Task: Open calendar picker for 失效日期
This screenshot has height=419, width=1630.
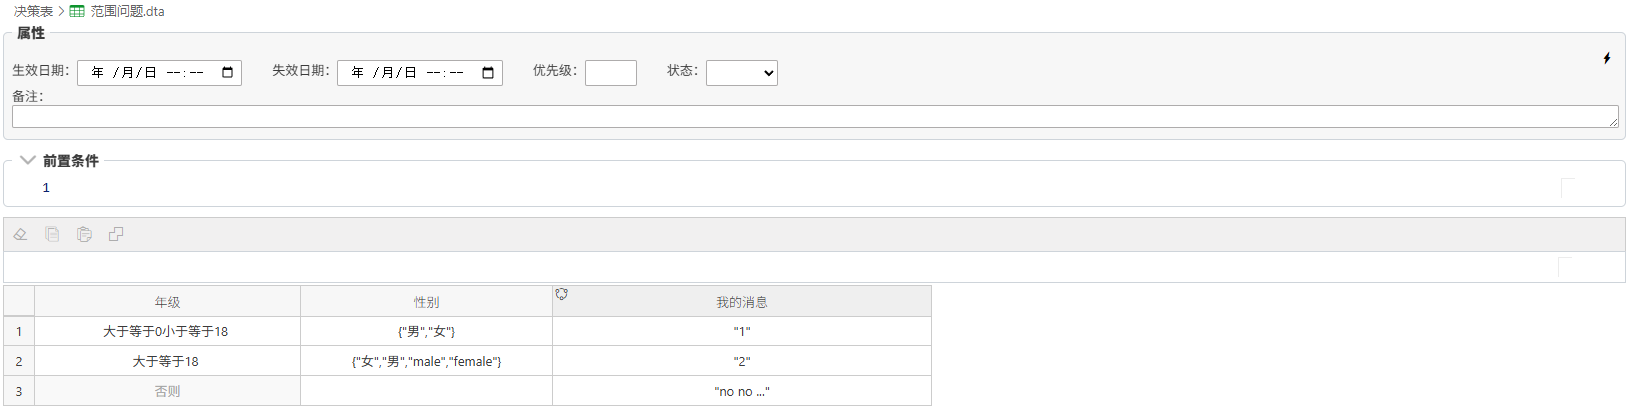Action: (488, 73)
